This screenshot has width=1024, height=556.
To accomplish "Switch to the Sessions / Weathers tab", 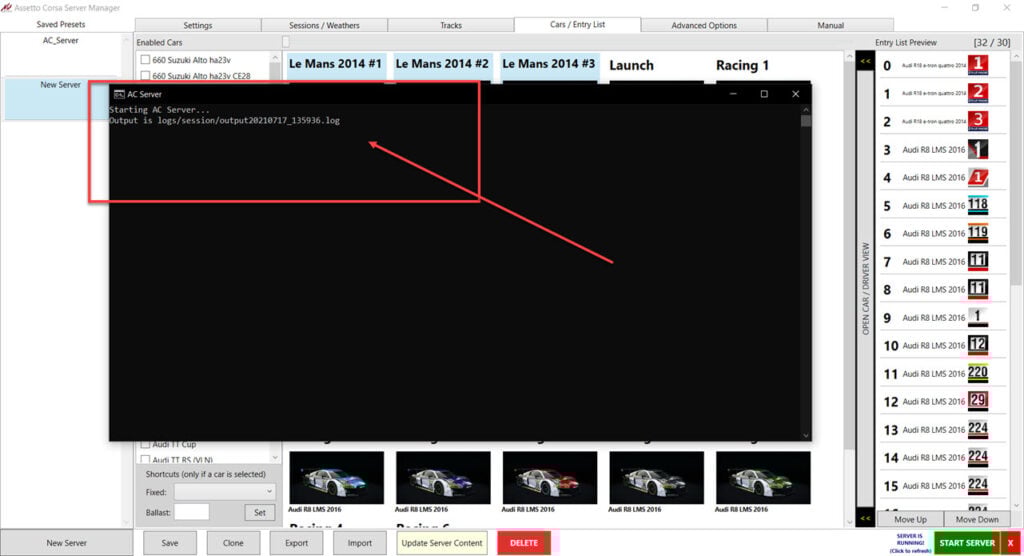I will coord(324,25).
